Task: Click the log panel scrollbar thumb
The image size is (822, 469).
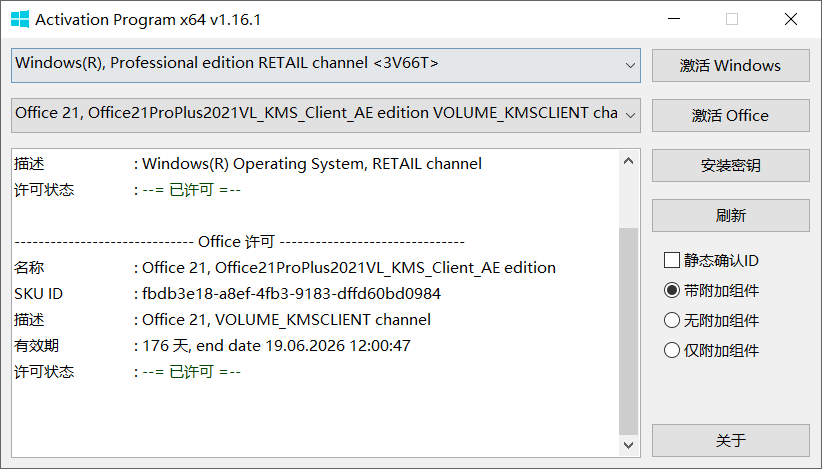Action: 629,331
